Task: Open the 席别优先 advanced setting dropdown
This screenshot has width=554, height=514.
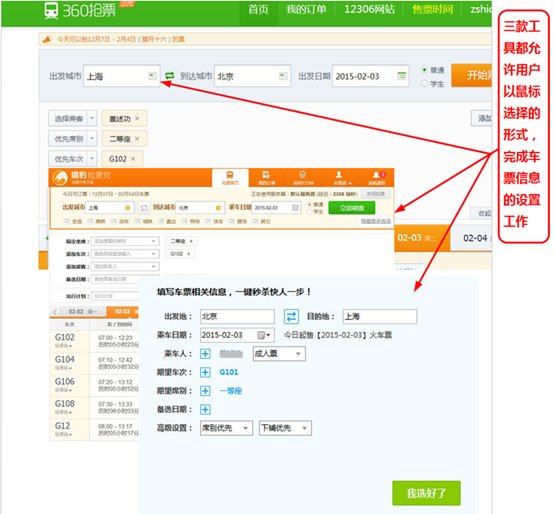Action: pos(226,428)
